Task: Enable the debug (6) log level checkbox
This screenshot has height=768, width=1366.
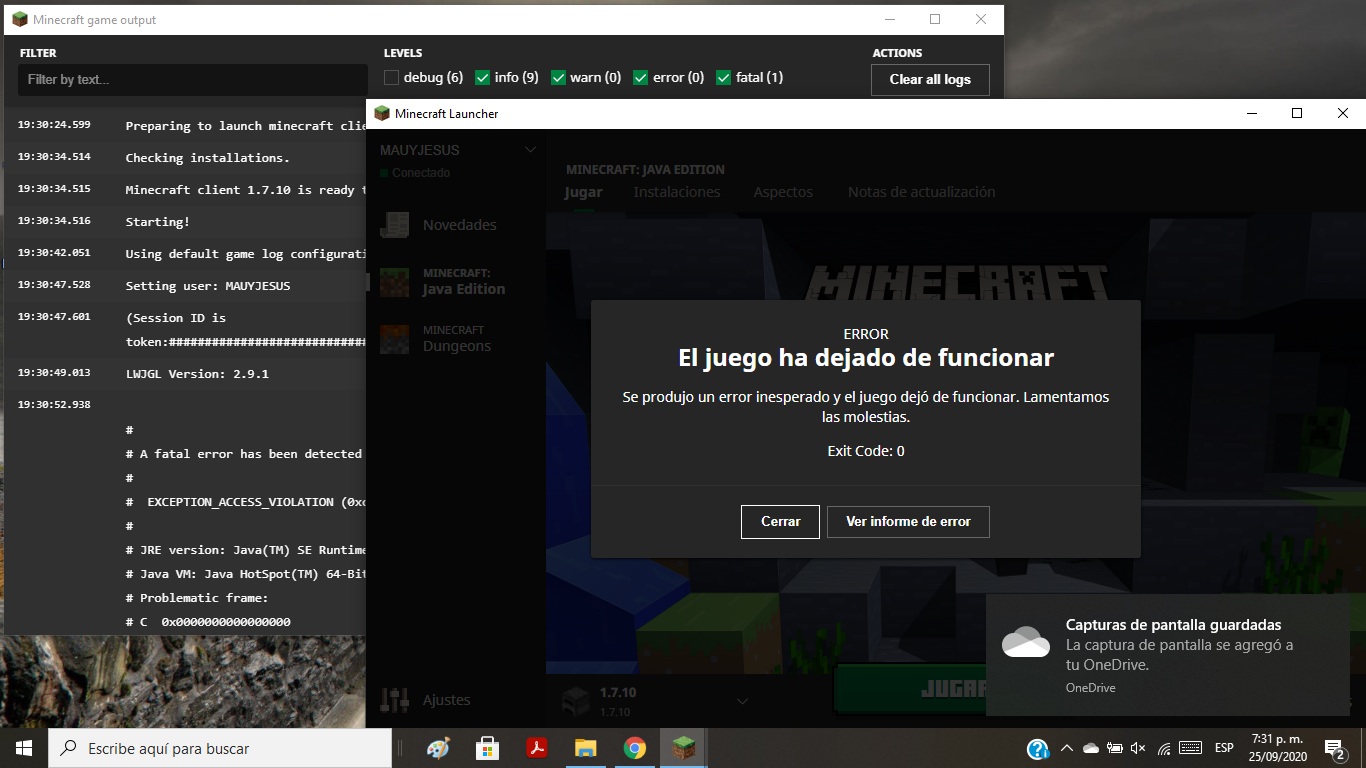Action: (x=392, y=77)
